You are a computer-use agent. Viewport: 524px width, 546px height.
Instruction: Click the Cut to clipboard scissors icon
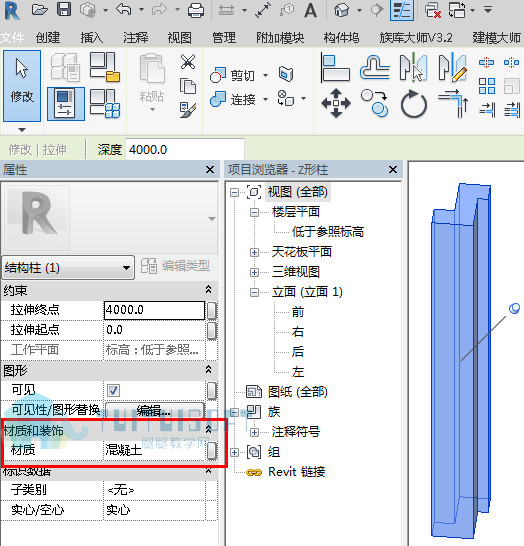click(x=188, y=62)
